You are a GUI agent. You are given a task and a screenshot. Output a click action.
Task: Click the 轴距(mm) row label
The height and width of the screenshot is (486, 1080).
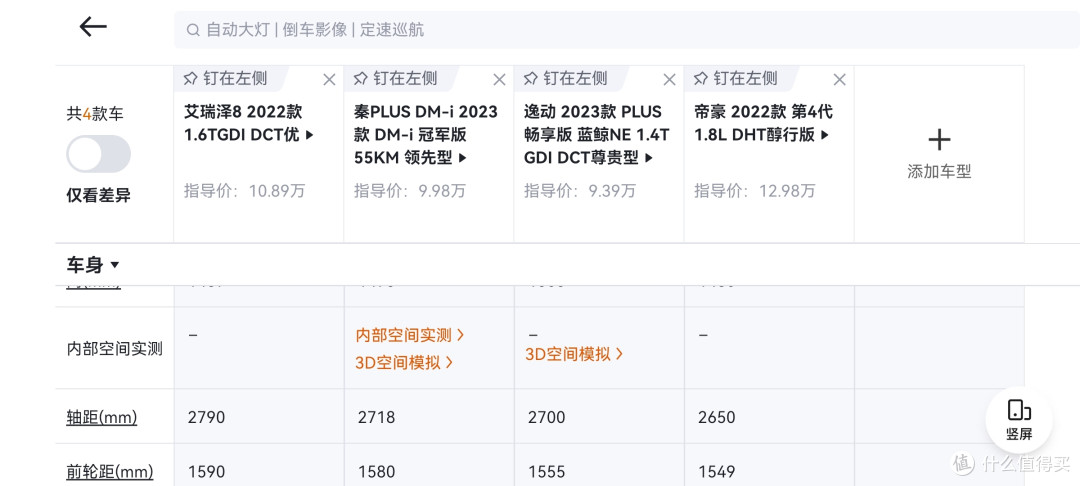pyautogui.click(x=101, y=417)
